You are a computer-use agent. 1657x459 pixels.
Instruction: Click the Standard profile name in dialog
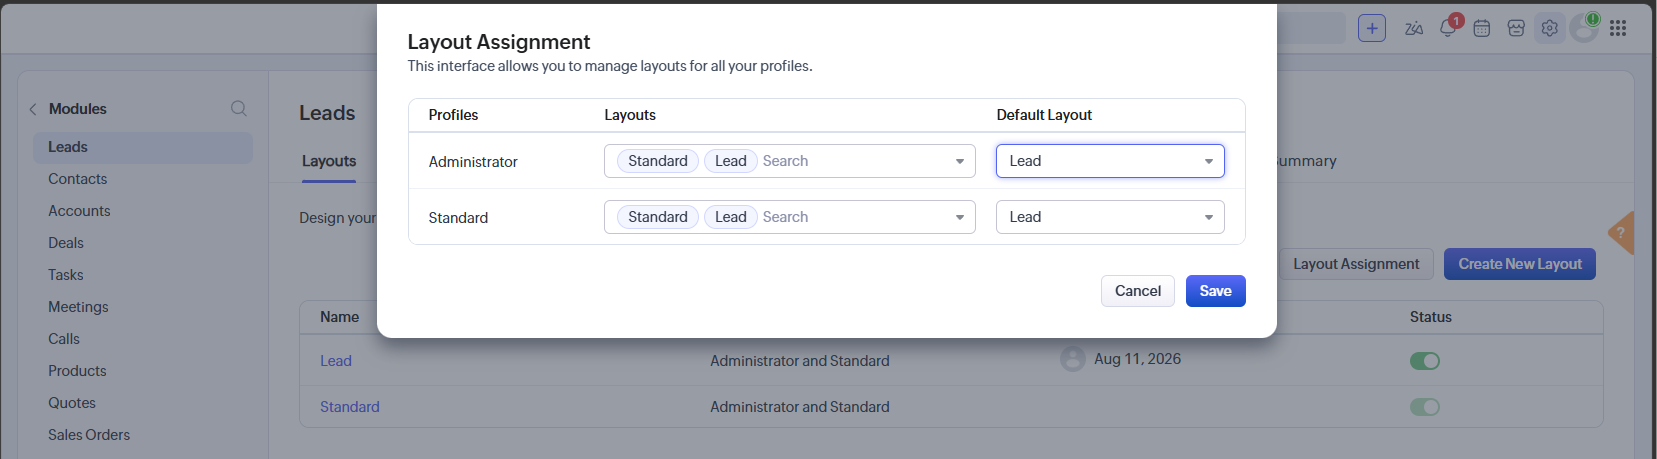click(x=458, y=218)
